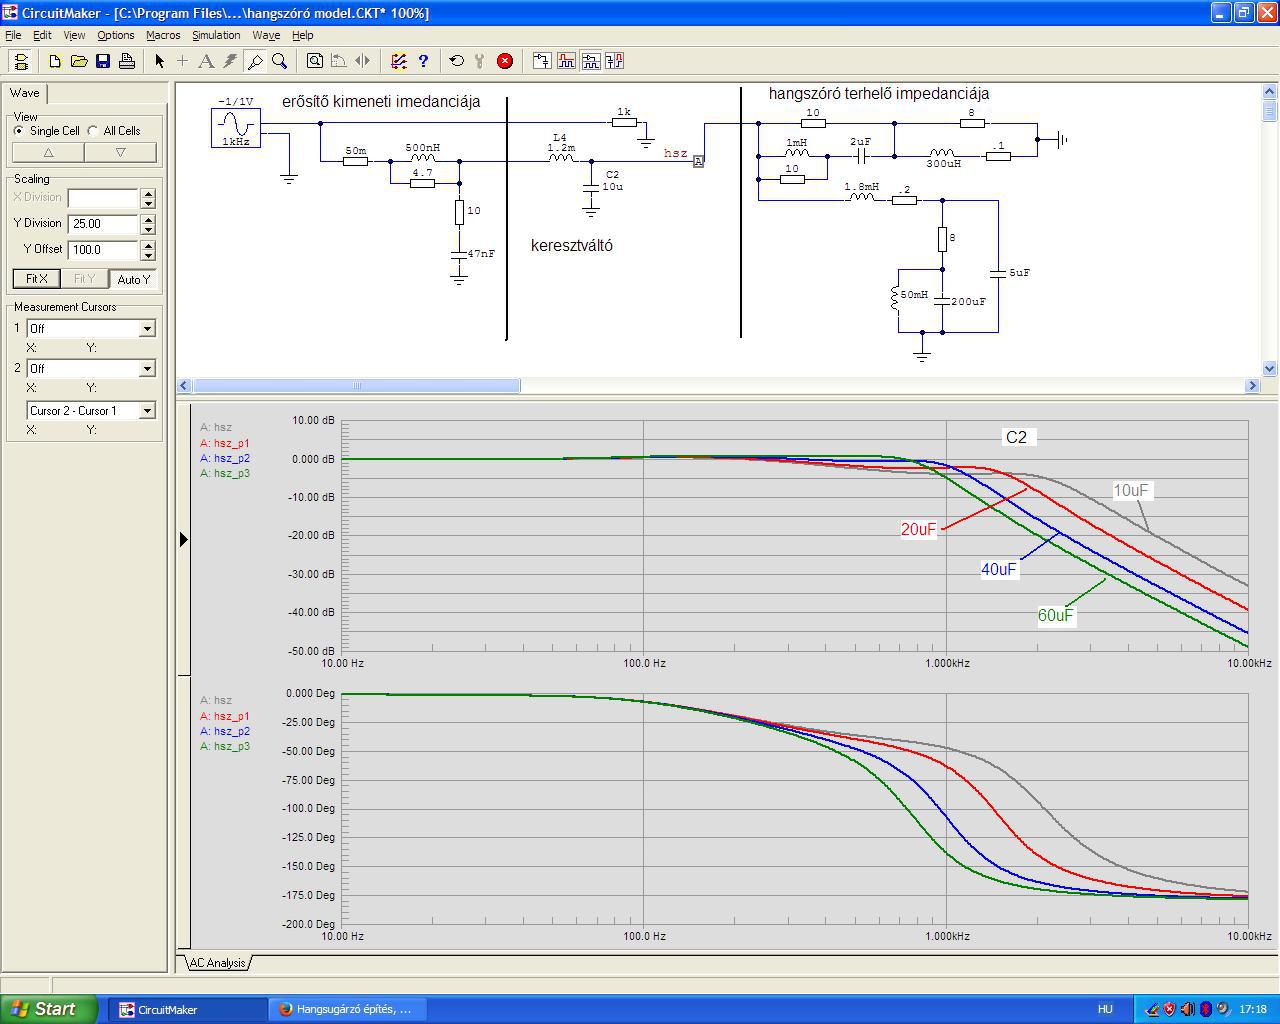Toggle the Auto Y scaling button
The height and width of the screenshot is (1024, 1280).
click(x=133, y=279)
